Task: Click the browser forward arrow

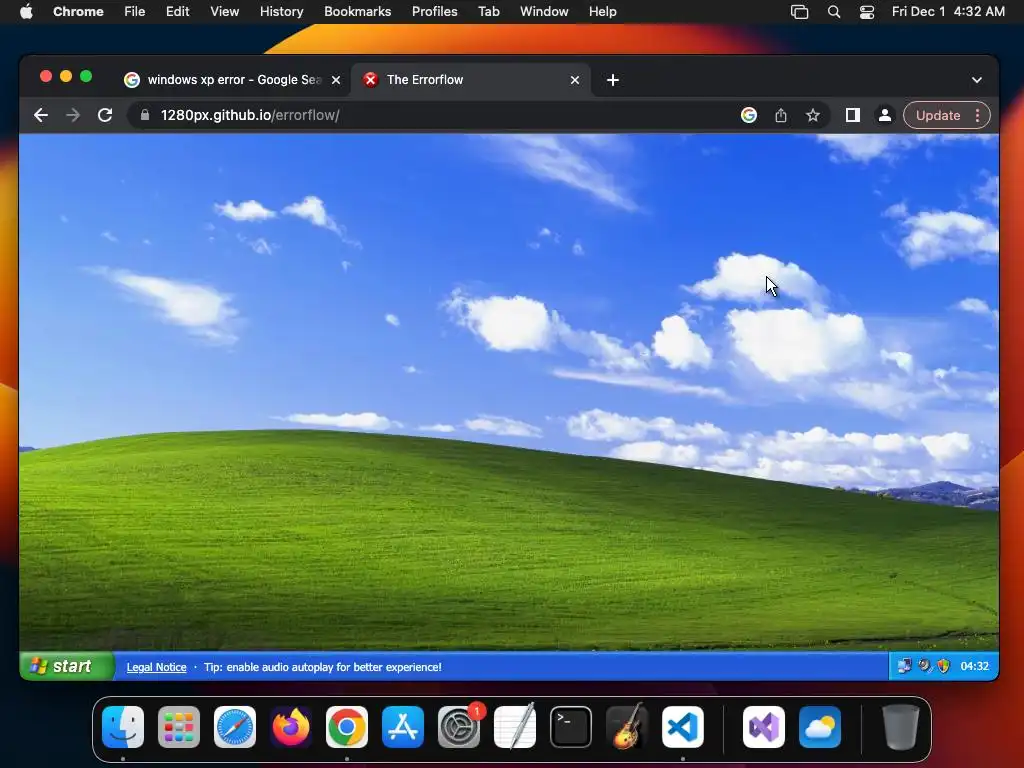Action: tap(73, 115)
